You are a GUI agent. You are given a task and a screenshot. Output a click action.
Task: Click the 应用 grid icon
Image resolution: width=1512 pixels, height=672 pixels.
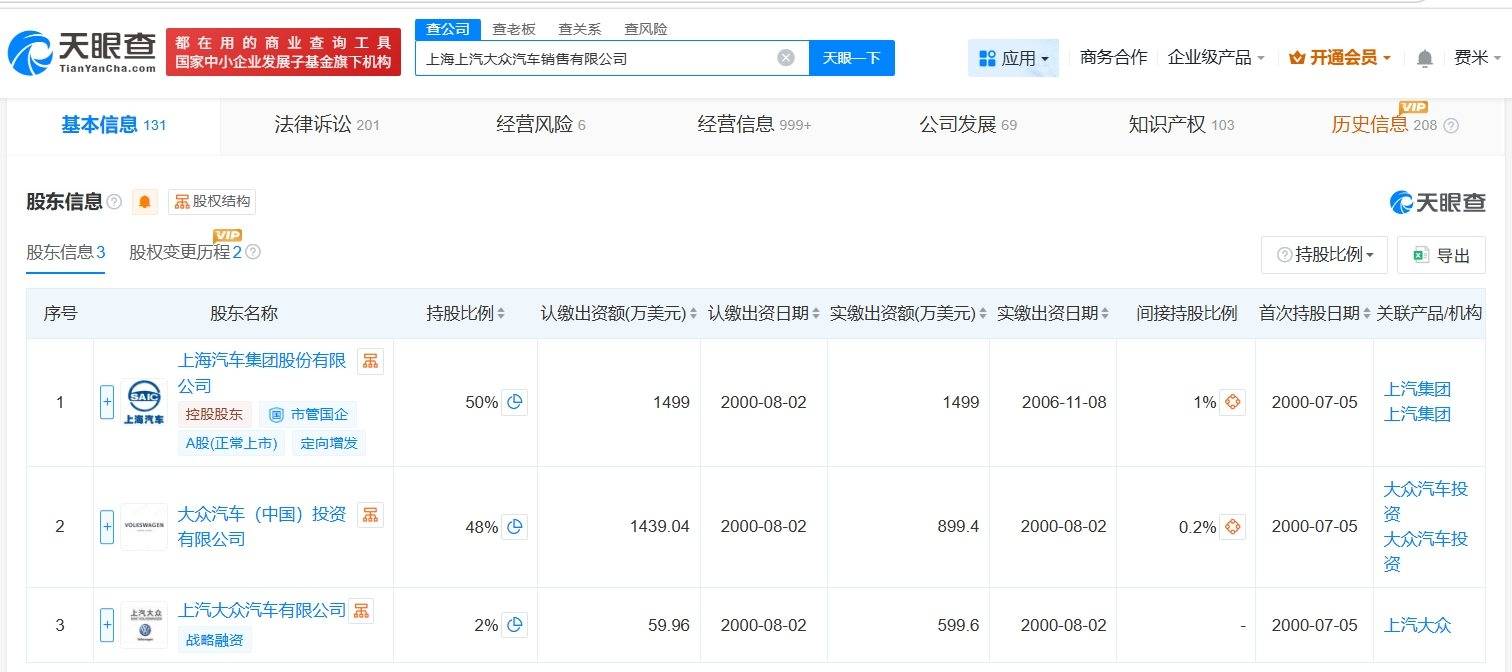(x=987, y=58)
